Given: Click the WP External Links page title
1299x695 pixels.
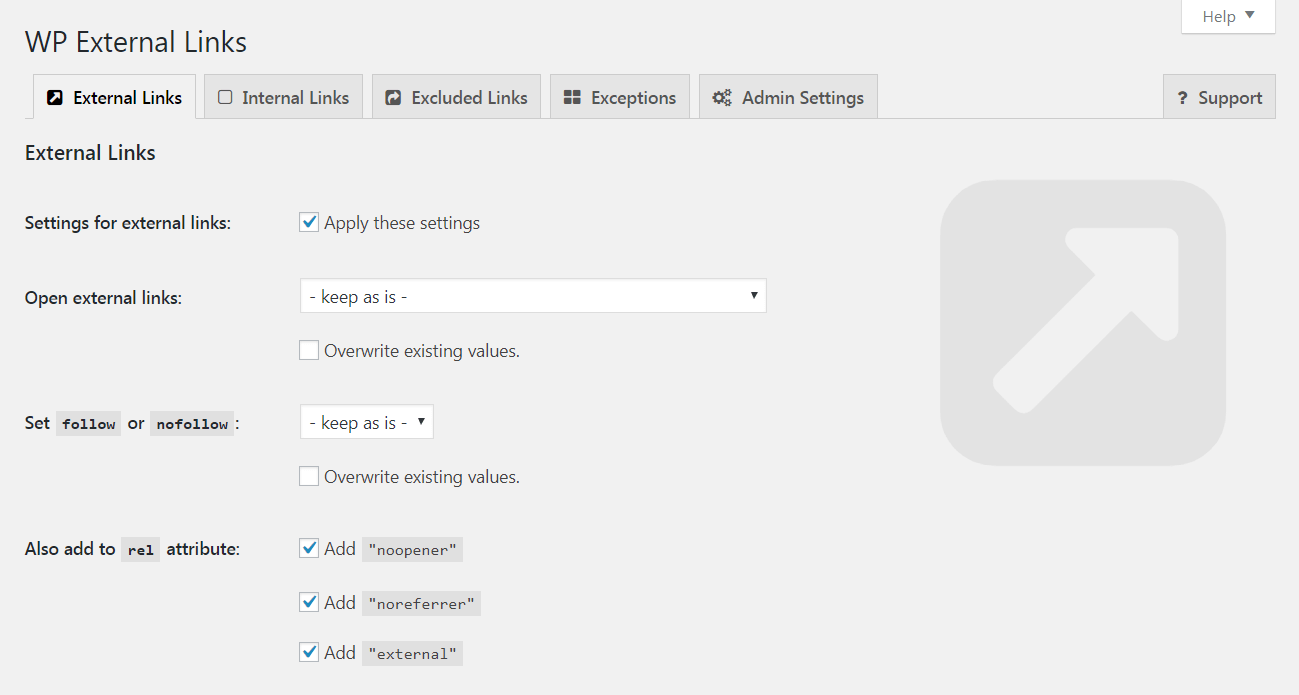Looking at the screenshot, I should (x=136, y=42).
